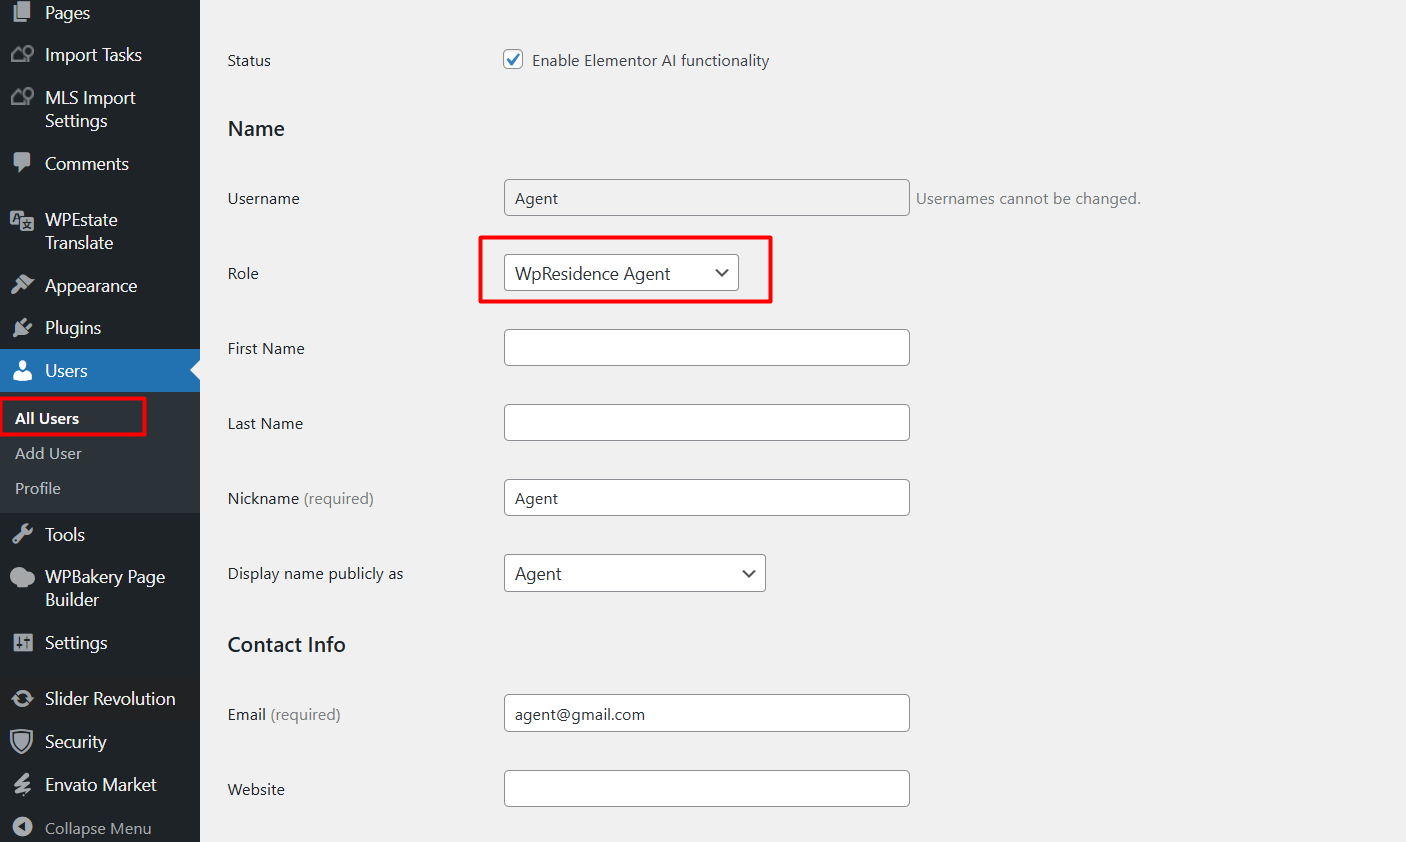
Task: Click the disabled Username field
Action: pyautogui.click(x=706, y=197)
